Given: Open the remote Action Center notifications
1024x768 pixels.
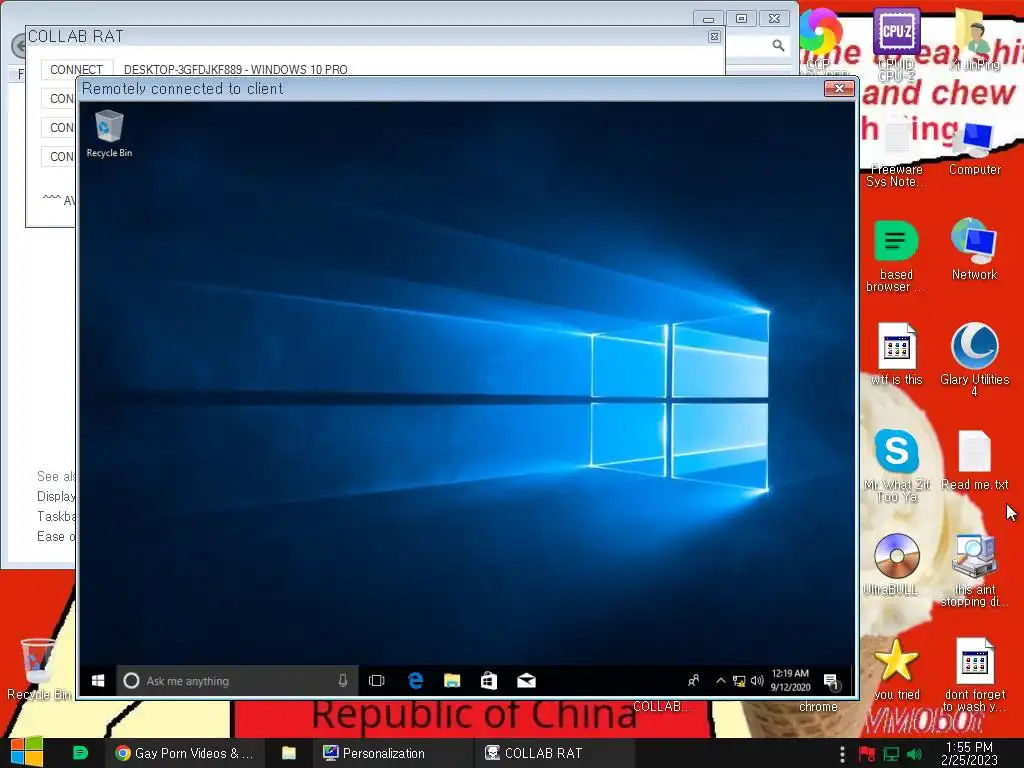Looking at the screenshot, I should coord(831,682).
